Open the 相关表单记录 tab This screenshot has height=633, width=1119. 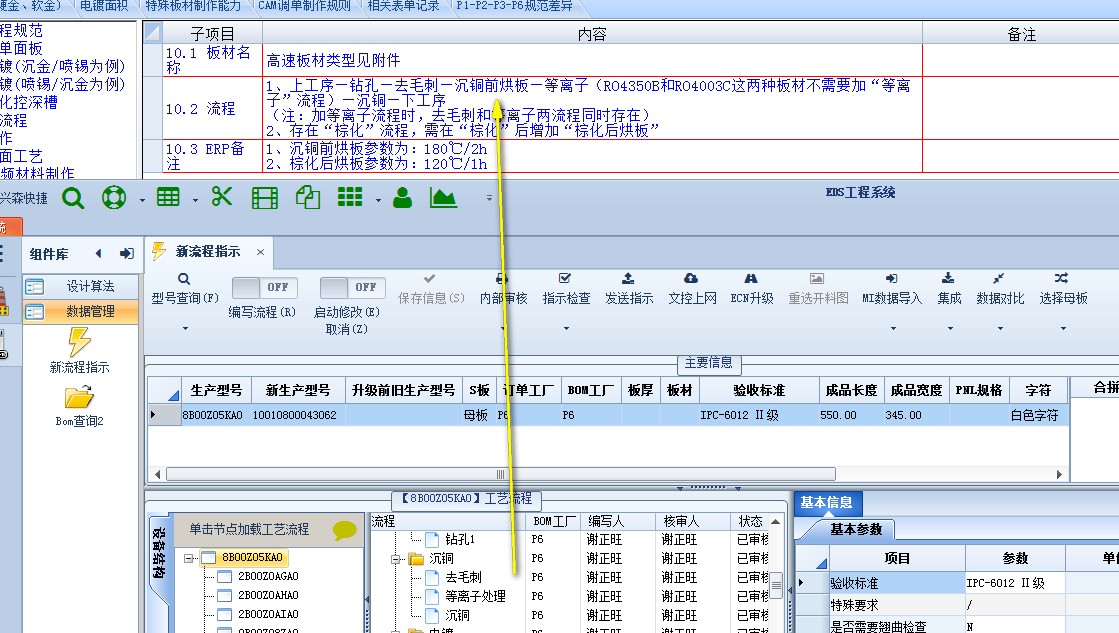[x=403, y=6]
